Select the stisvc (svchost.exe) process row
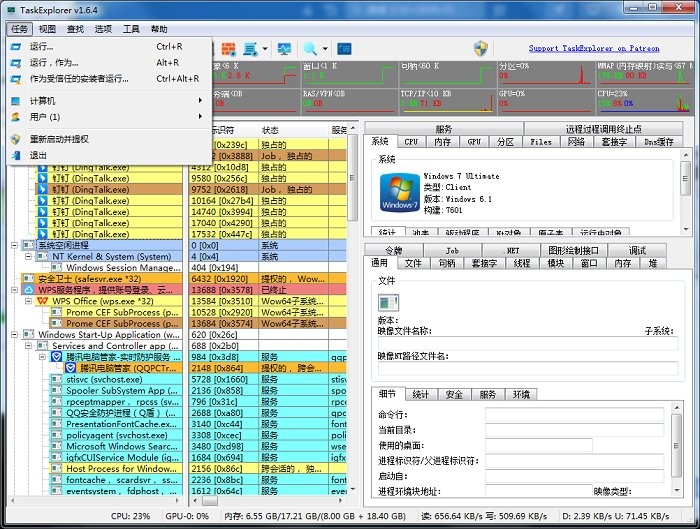 click(x=105, y=379)
